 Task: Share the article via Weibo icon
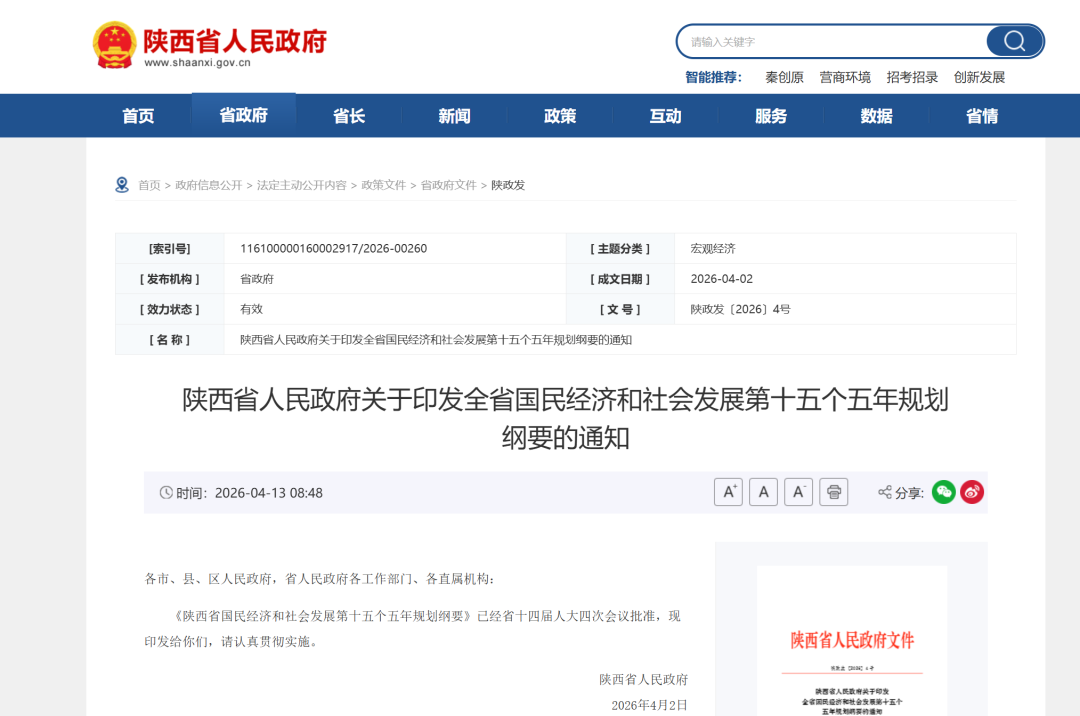[970, 492]
